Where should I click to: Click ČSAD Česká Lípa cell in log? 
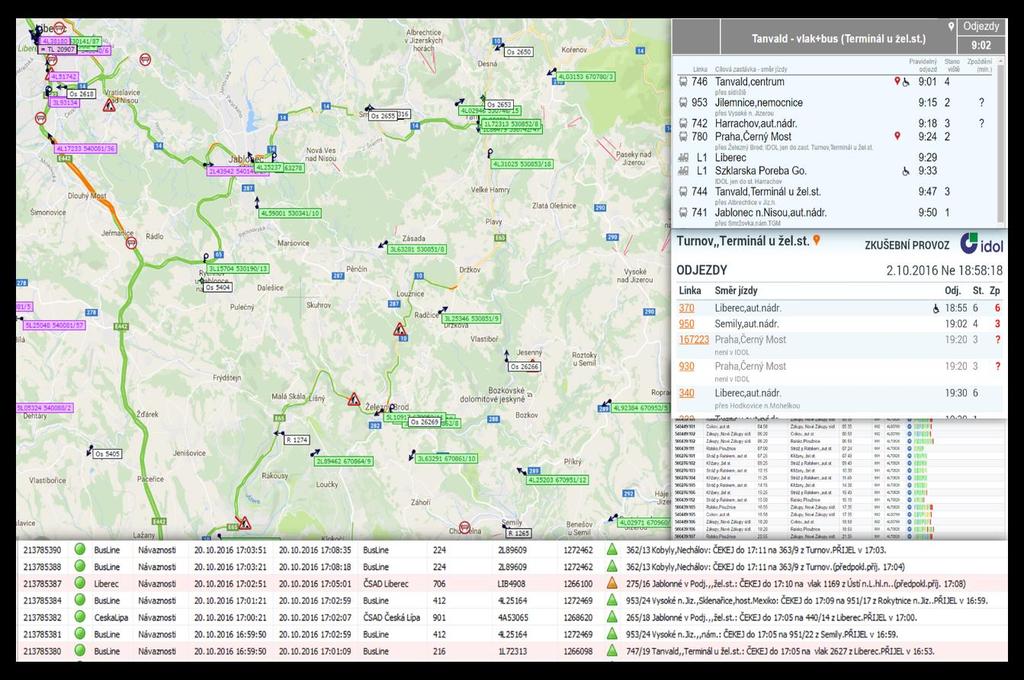[x=390, y=617]
